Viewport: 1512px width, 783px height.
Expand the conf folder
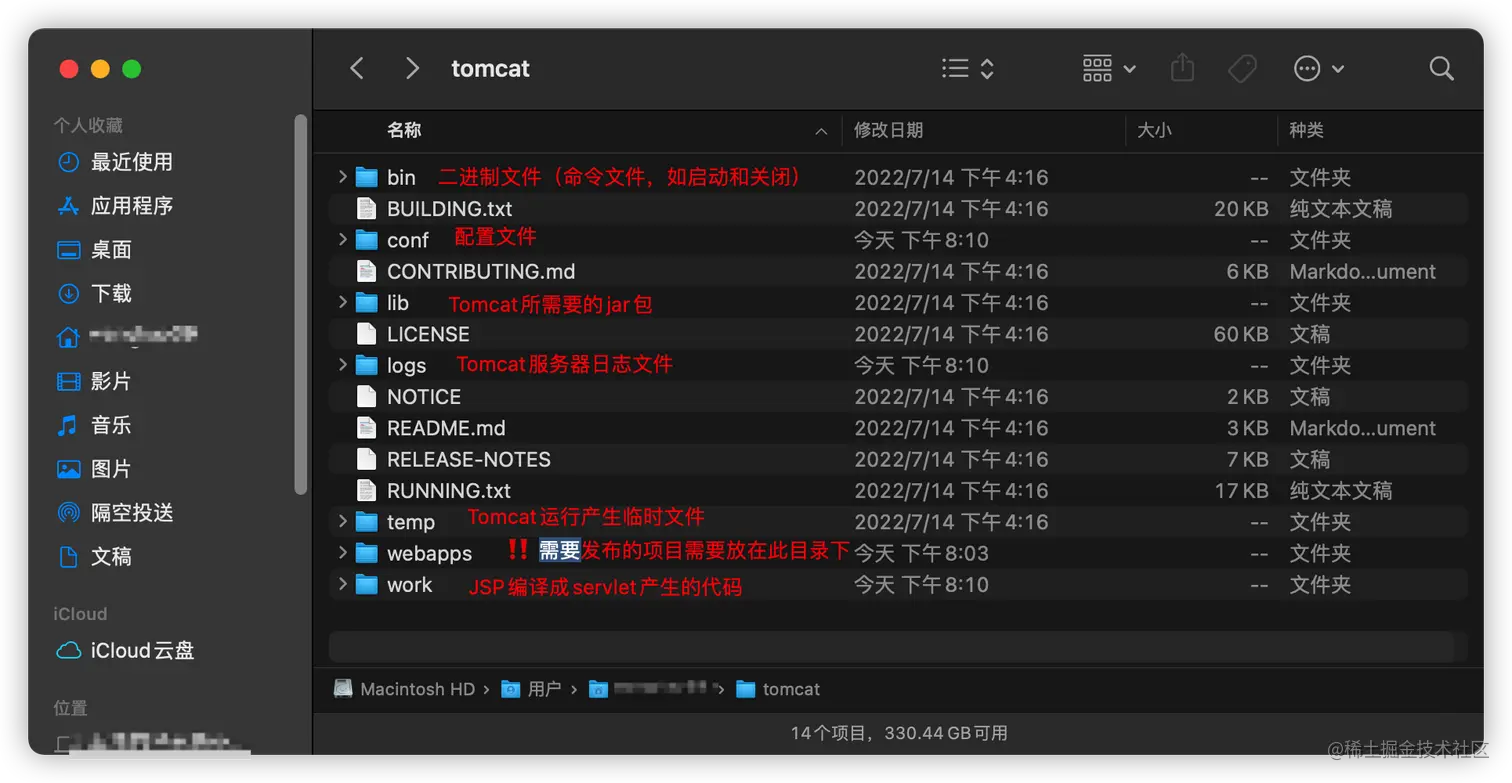click(x=342, y=240)
